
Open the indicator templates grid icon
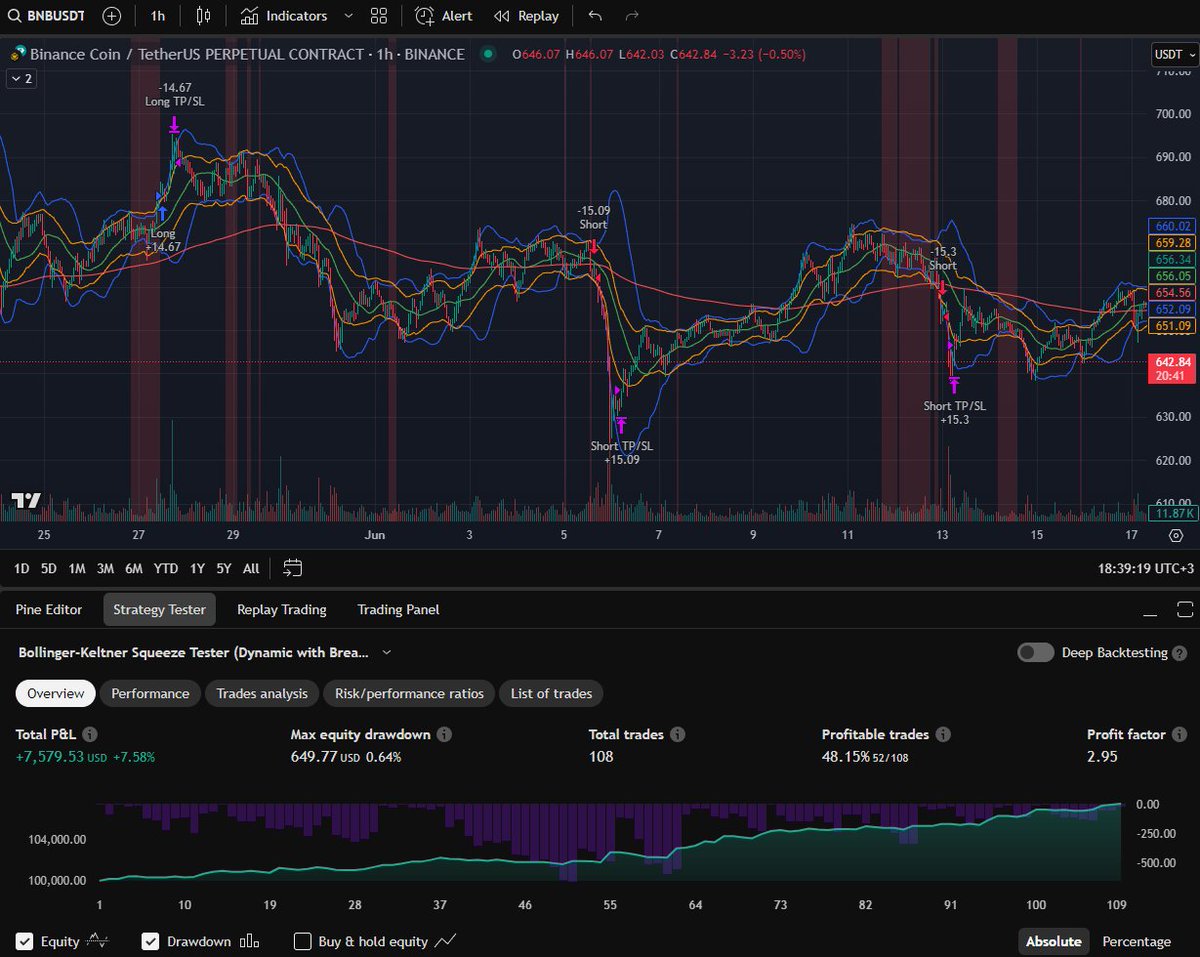[378, 16]
